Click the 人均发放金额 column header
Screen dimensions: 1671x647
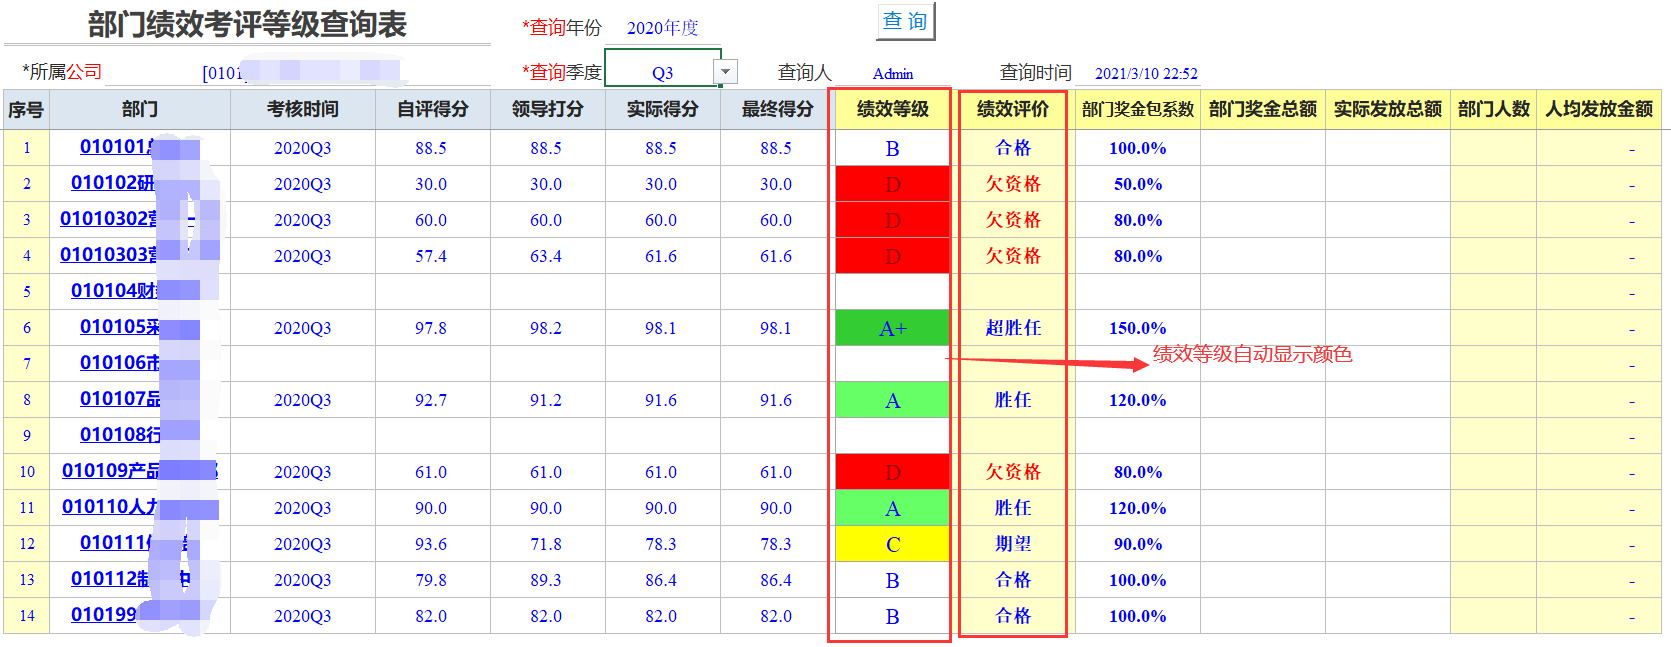[1598, 109]
